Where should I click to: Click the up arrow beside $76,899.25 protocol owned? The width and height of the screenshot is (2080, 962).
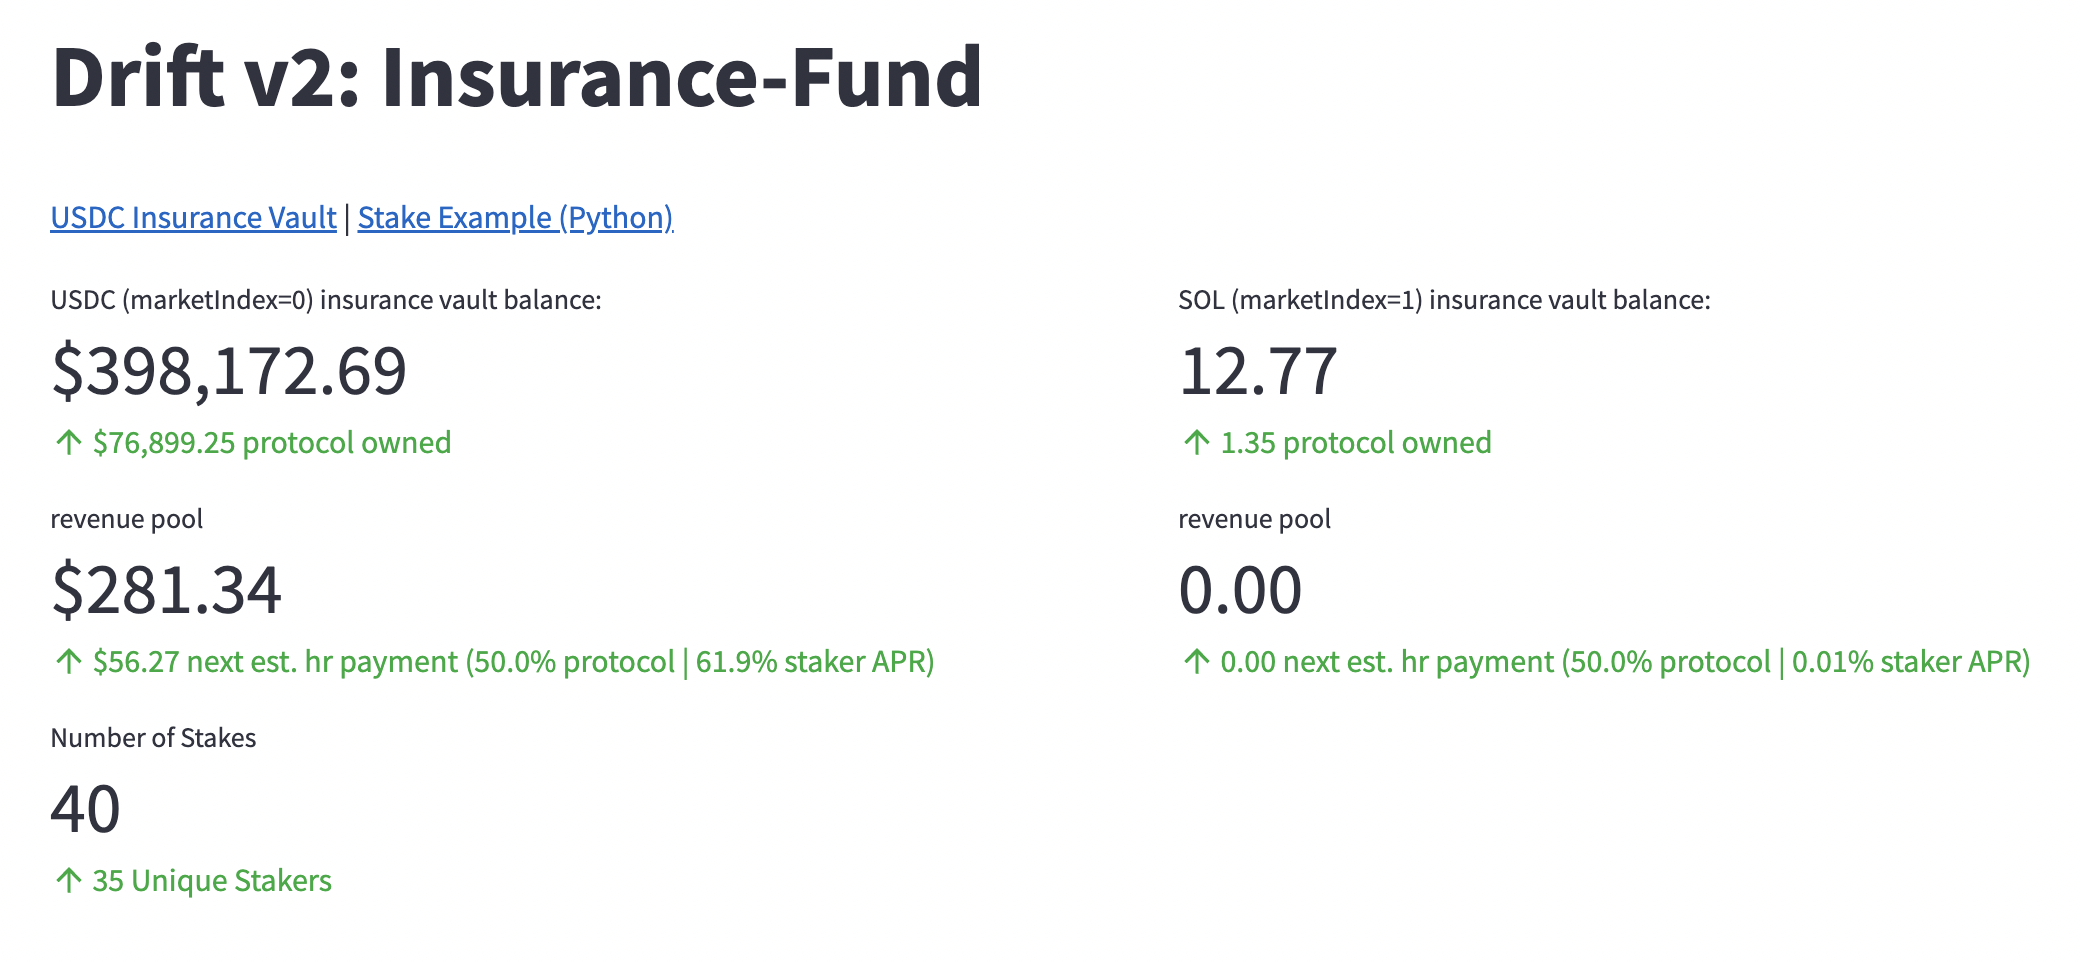point(68,443)
